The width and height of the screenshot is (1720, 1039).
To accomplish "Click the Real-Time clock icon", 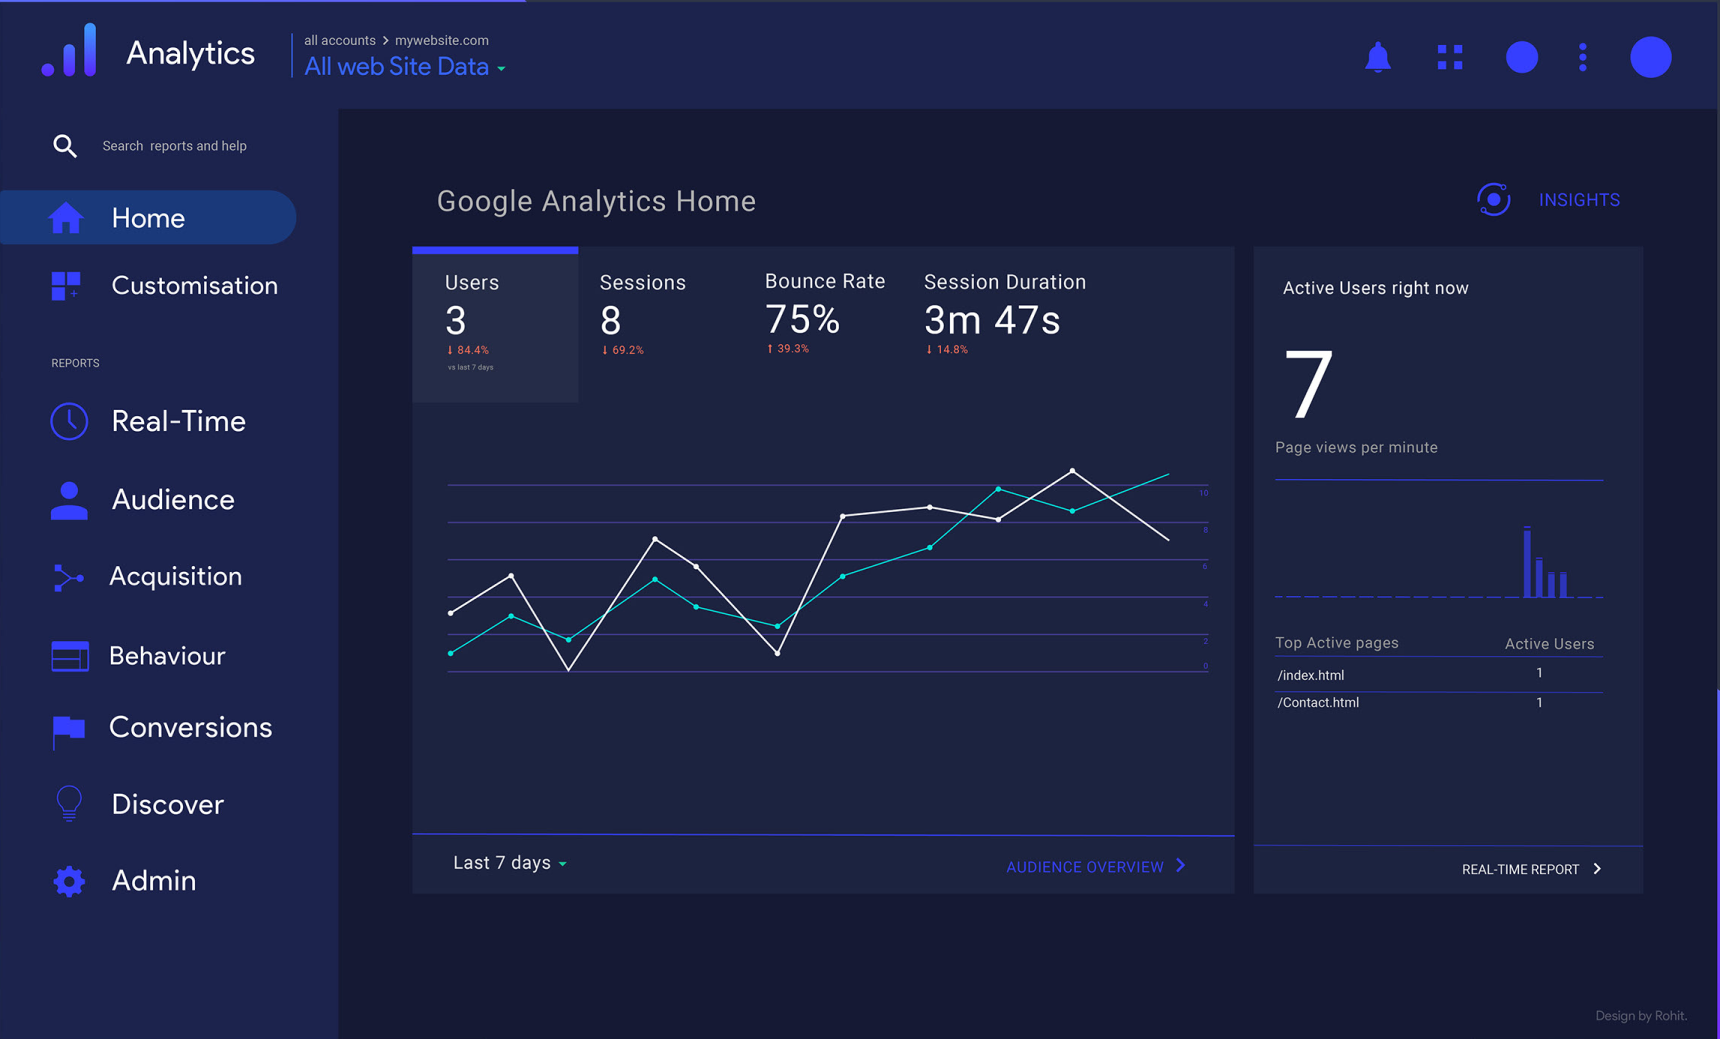I will tap(69, 421).
